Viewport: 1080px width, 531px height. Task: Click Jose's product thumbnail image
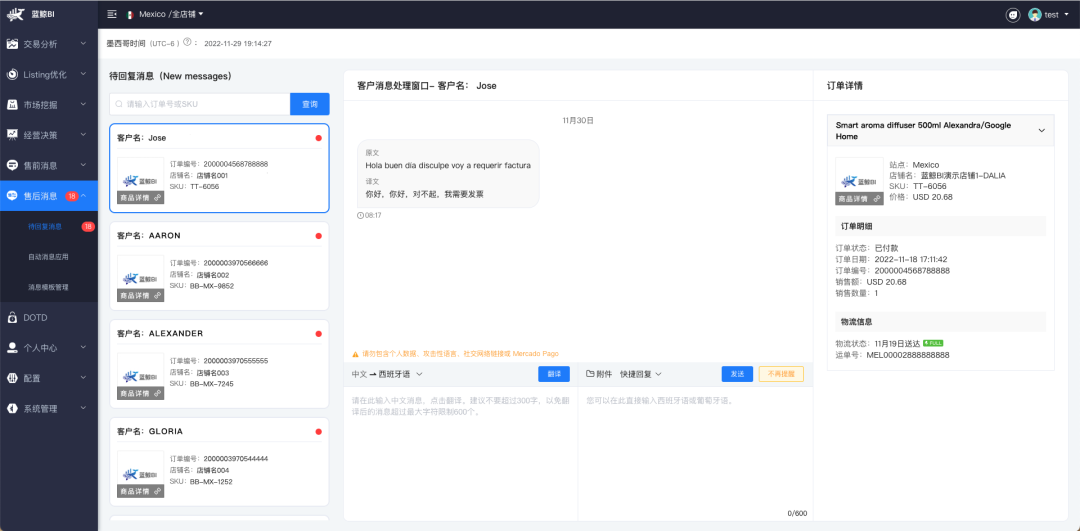tap(141, 180)
